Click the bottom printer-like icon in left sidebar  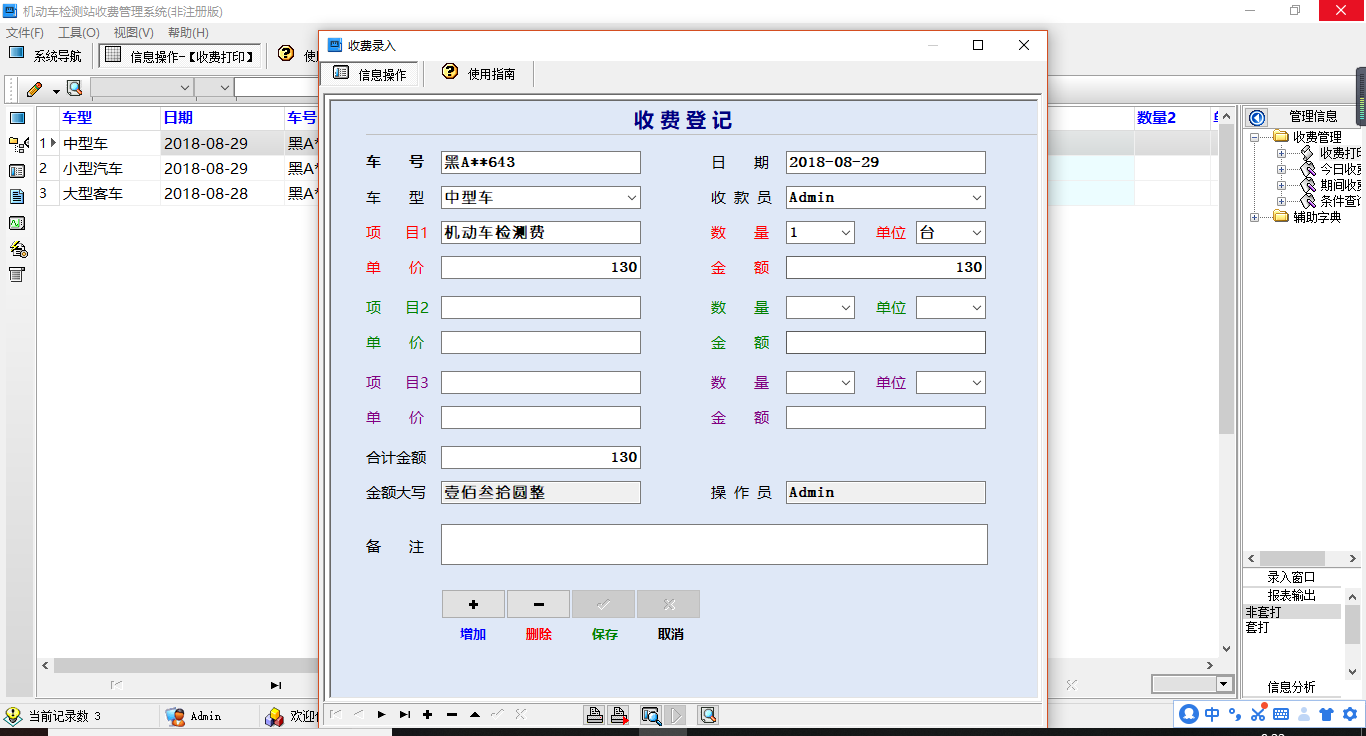click(x=17, y=274)
